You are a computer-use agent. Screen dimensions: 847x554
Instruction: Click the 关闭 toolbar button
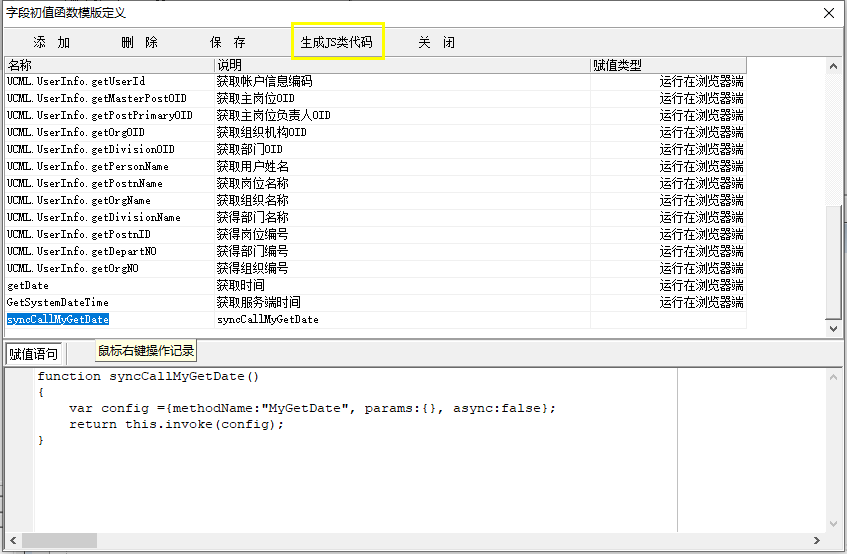(436, 43)
